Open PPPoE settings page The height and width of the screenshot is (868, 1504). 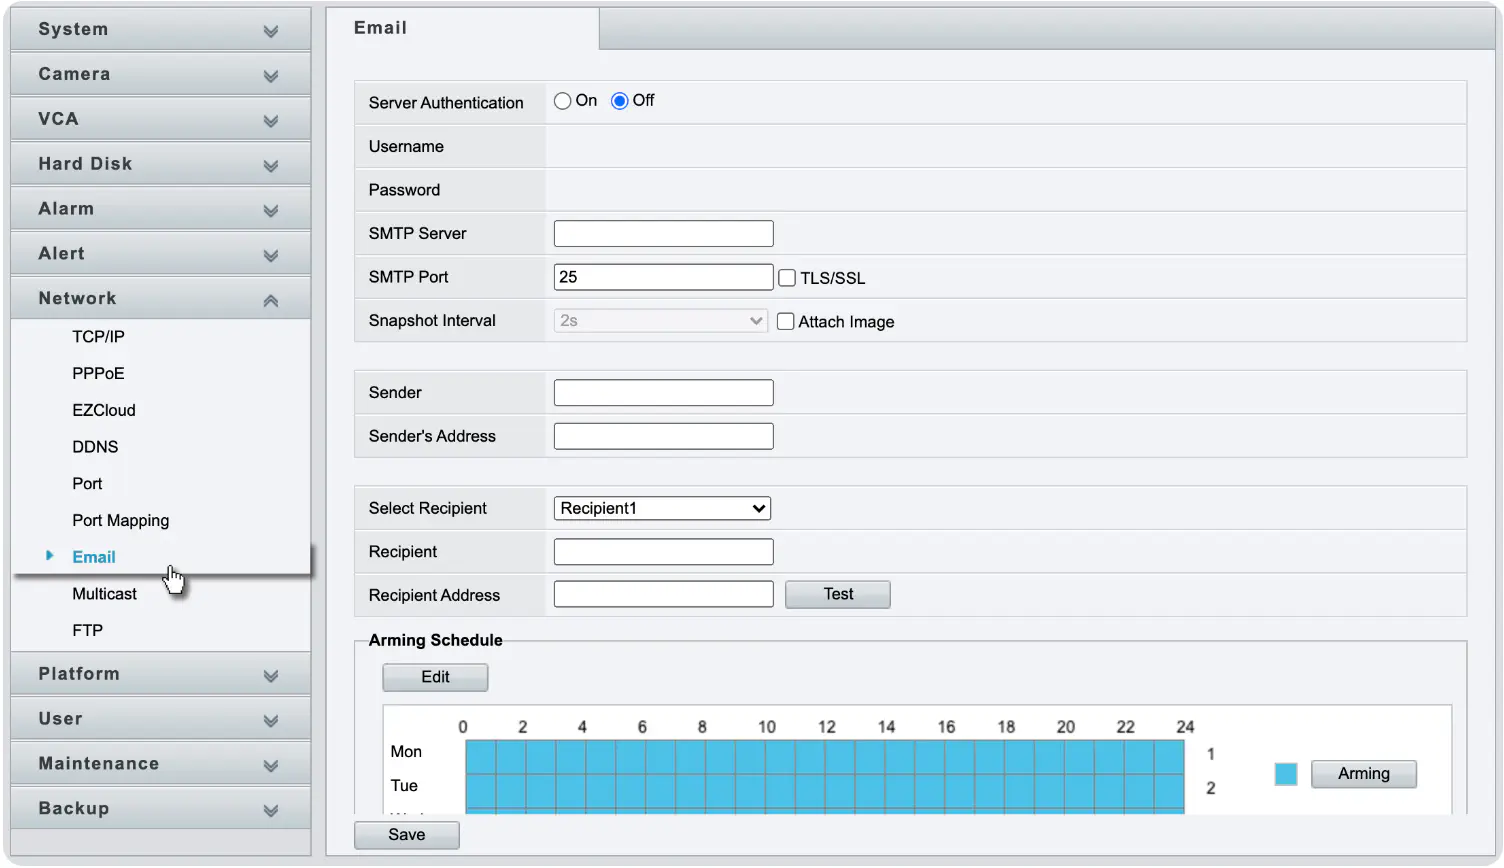(98, 374)
